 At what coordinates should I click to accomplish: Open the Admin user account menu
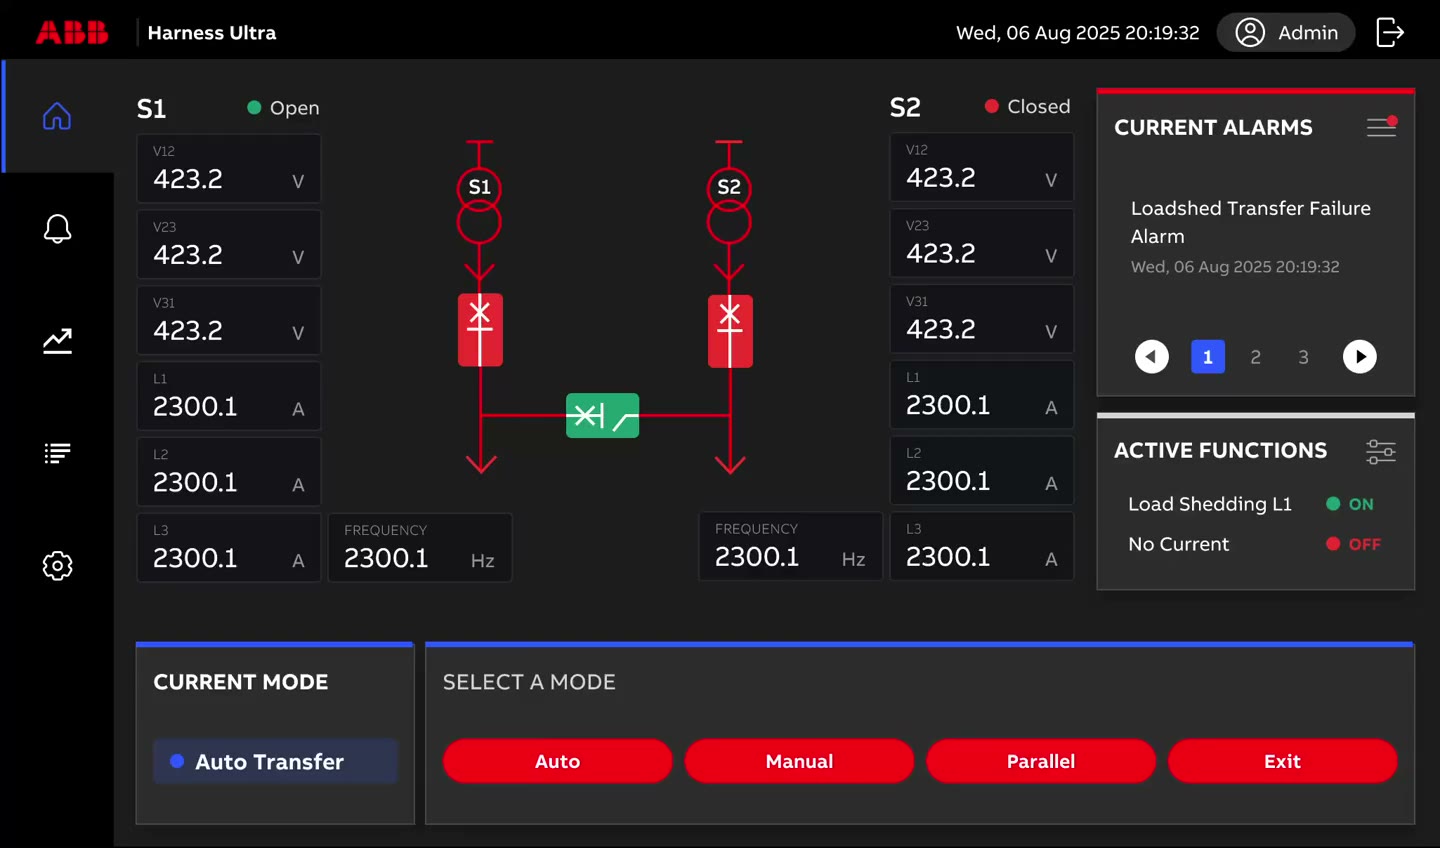(1286, 33)
